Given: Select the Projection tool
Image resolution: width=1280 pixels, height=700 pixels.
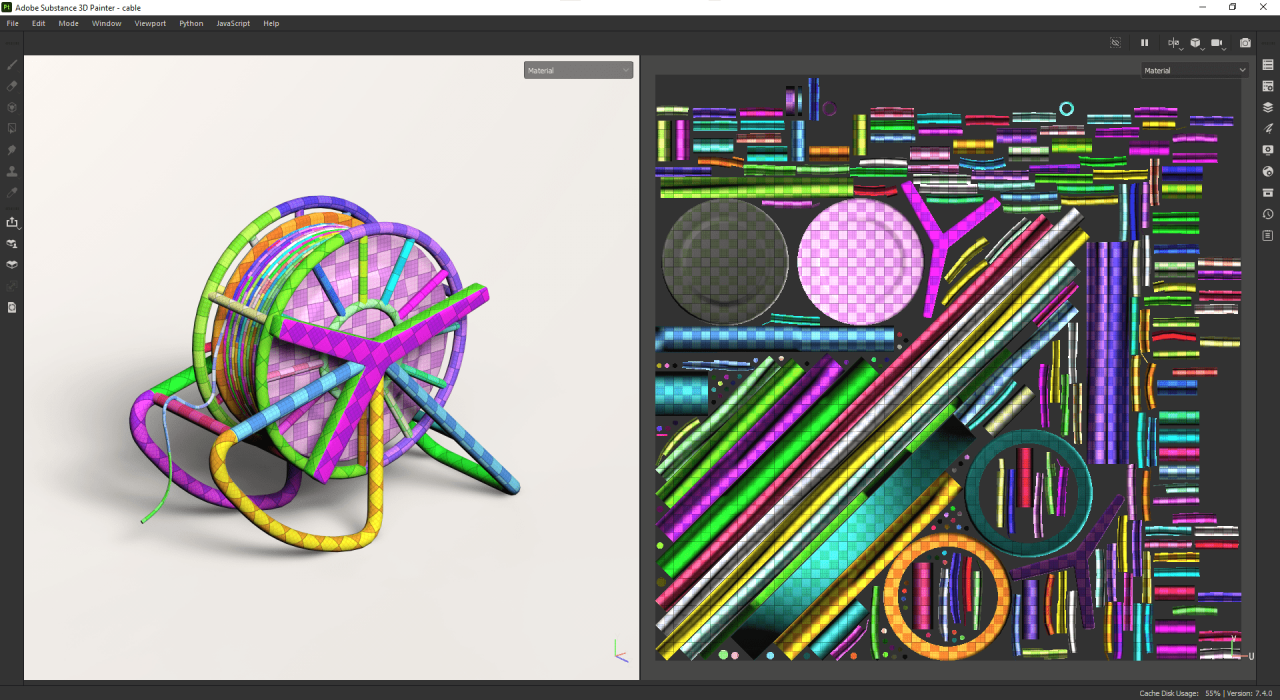Looking at the screenshot, I should pyautogui.click(x=12, y=107).
